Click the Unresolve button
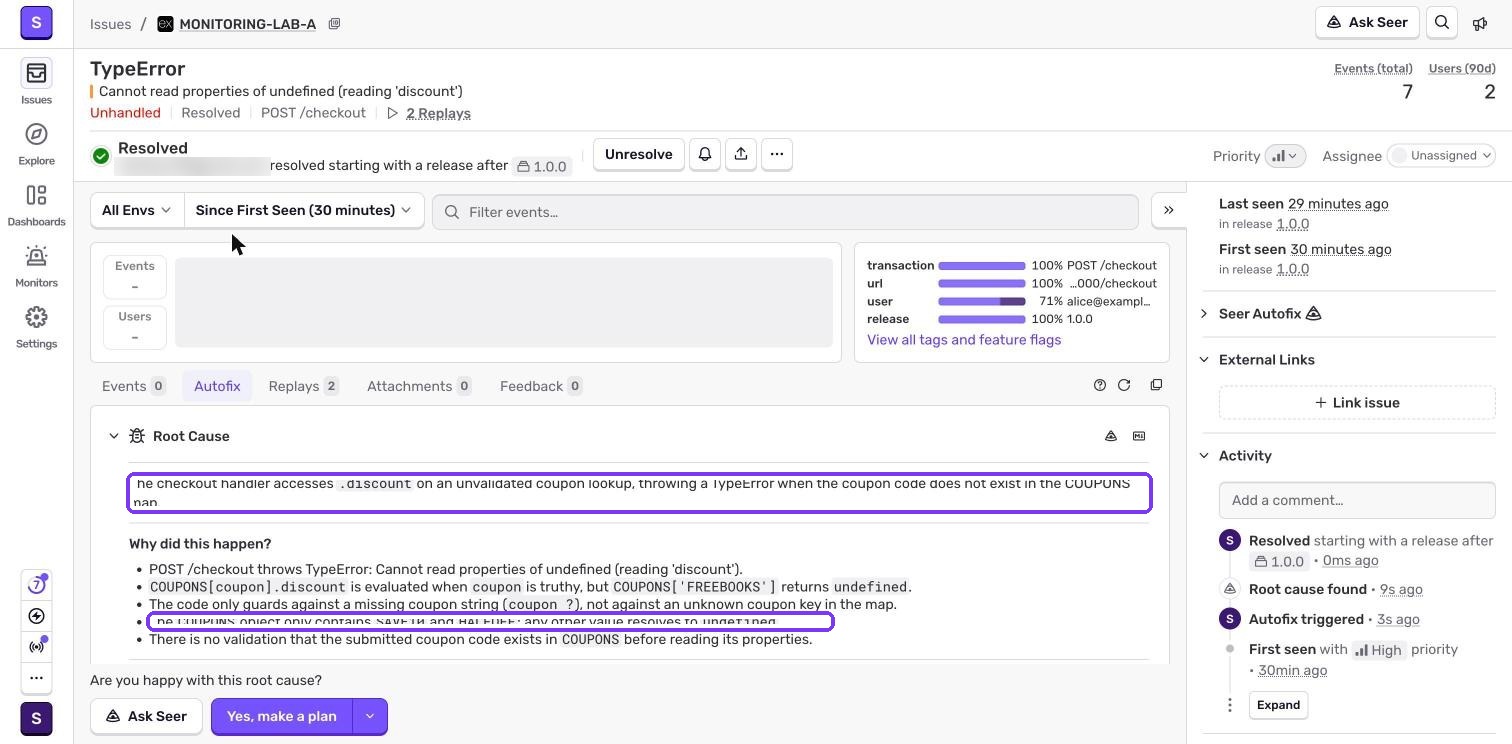 [x=638, y=154]
